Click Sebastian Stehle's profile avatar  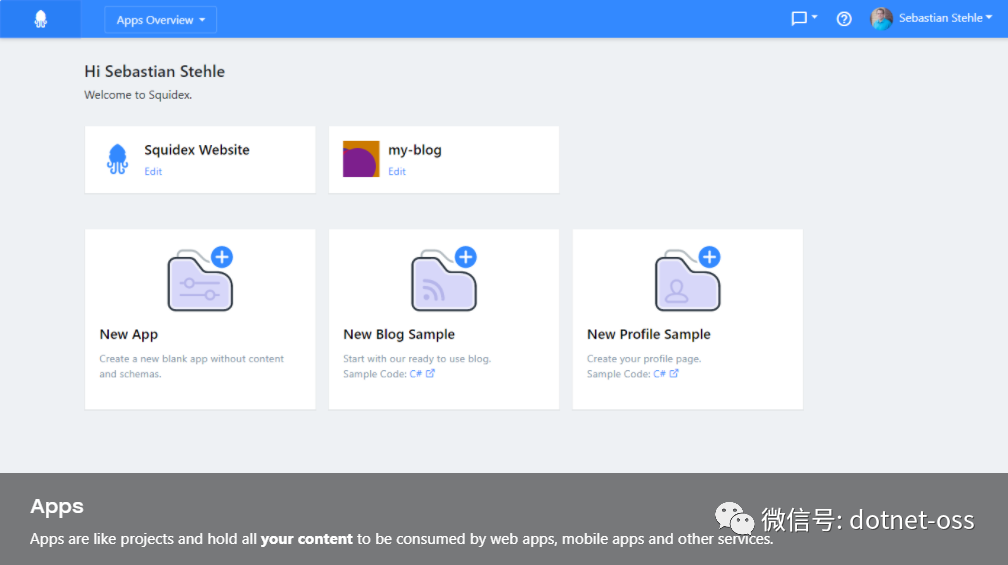click(881, 19)
